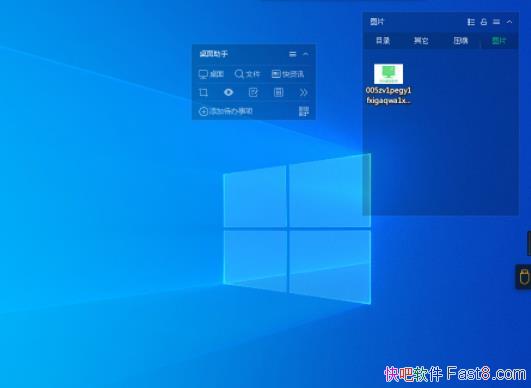Switch to the 压缩 tab

[x=461, y=41]
